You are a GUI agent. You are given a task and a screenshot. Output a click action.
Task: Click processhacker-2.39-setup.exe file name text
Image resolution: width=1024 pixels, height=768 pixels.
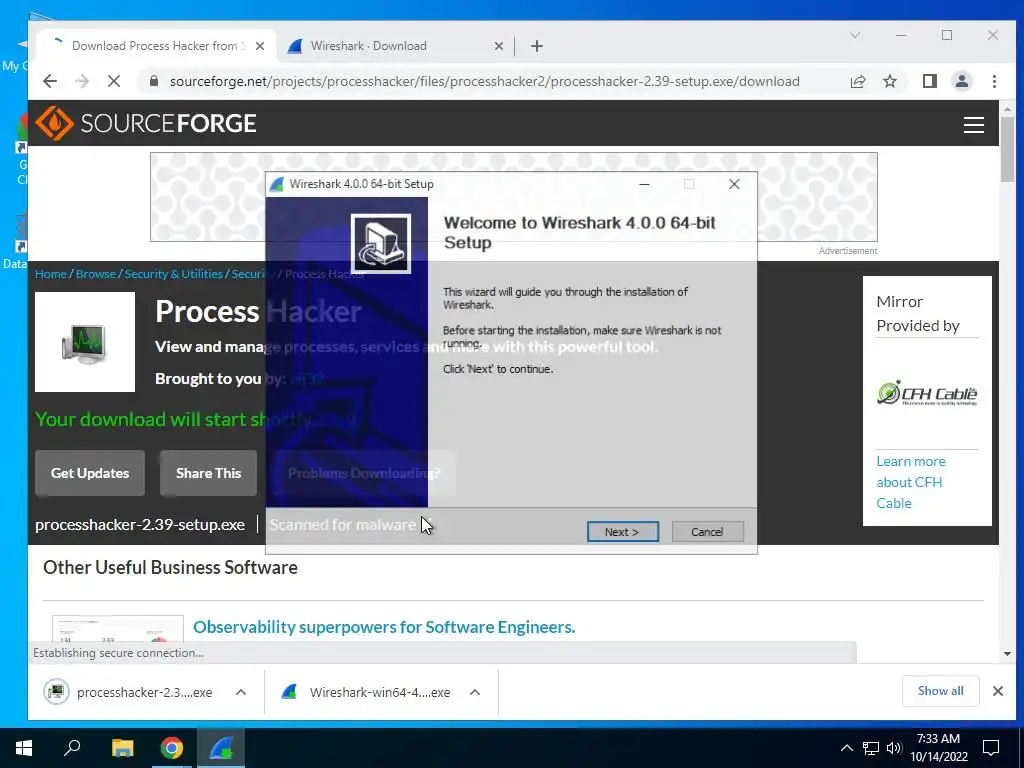point(140,524)
